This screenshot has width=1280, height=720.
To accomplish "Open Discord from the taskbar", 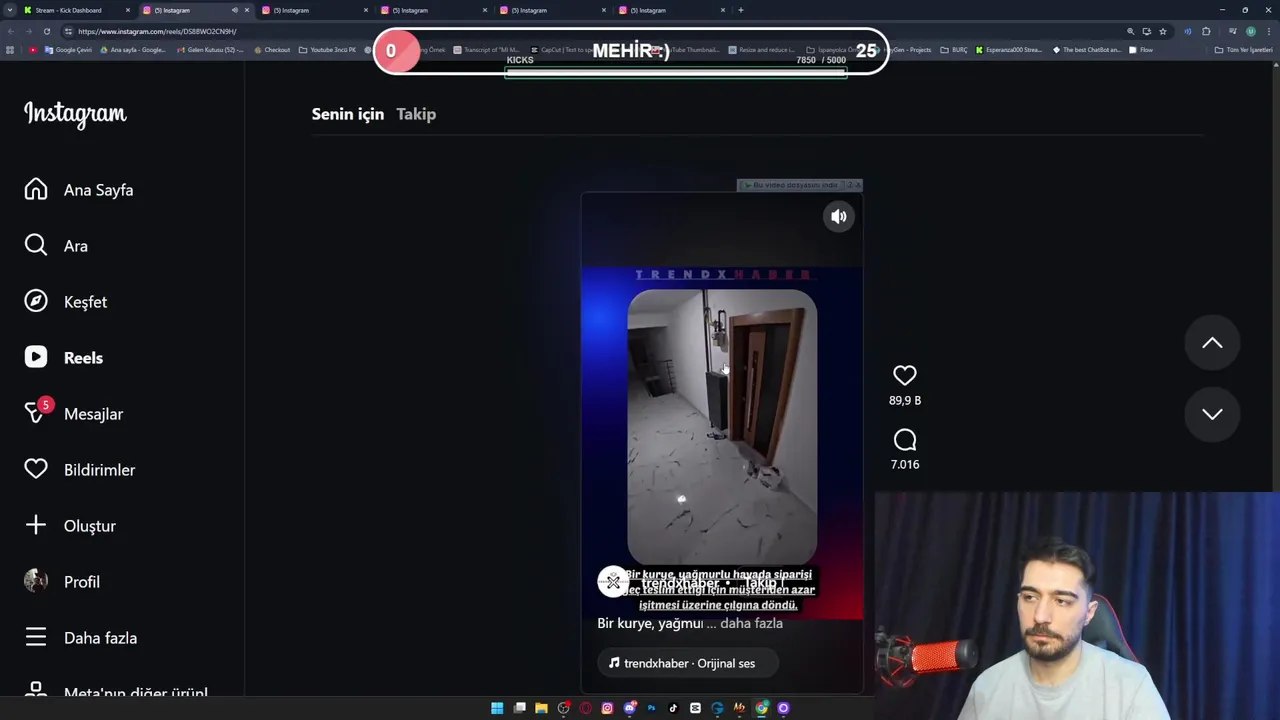I will 629,708.
